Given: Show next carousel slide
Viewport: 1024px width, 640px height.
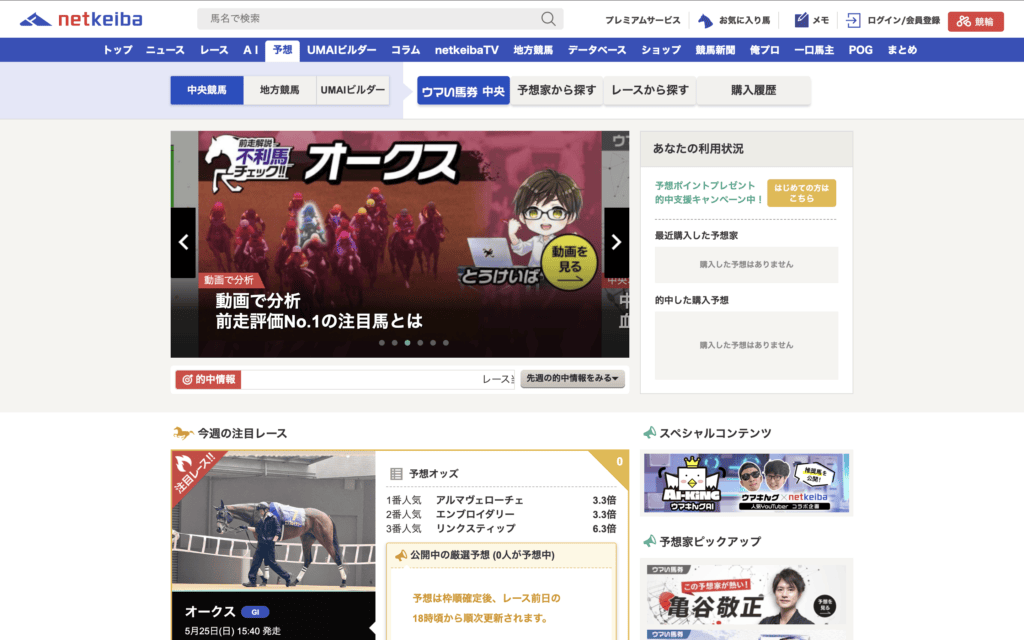Looking at the screenshot, I should pos(616,242).
